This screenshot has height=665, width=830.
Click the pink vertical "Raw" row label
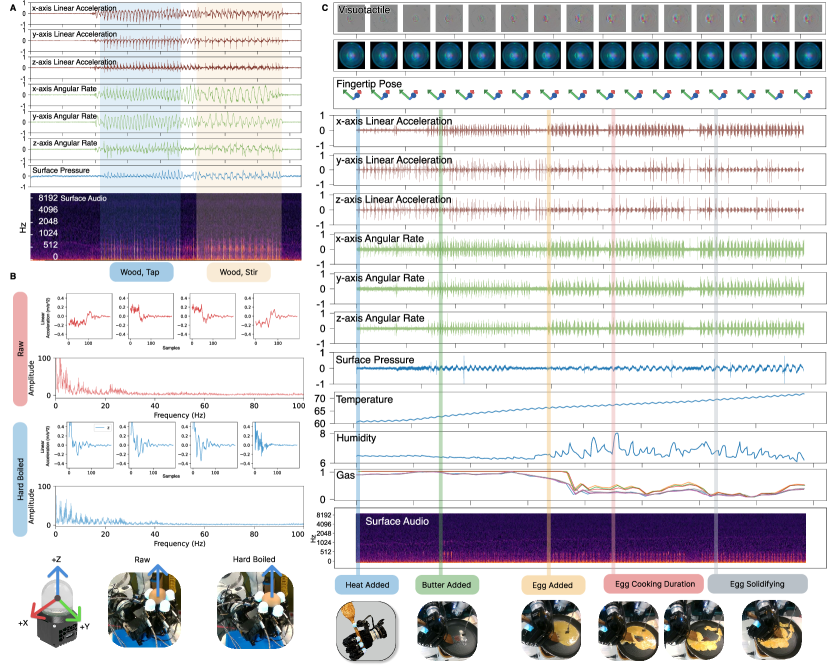coord(20,348)
